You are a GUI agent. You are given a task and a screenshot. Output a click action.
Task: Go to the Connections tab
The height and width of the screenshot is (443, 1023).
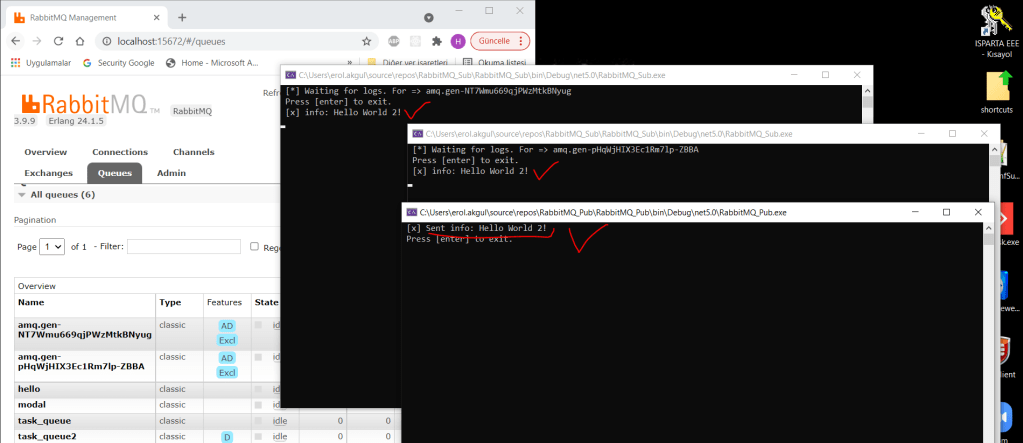[120, 152]
